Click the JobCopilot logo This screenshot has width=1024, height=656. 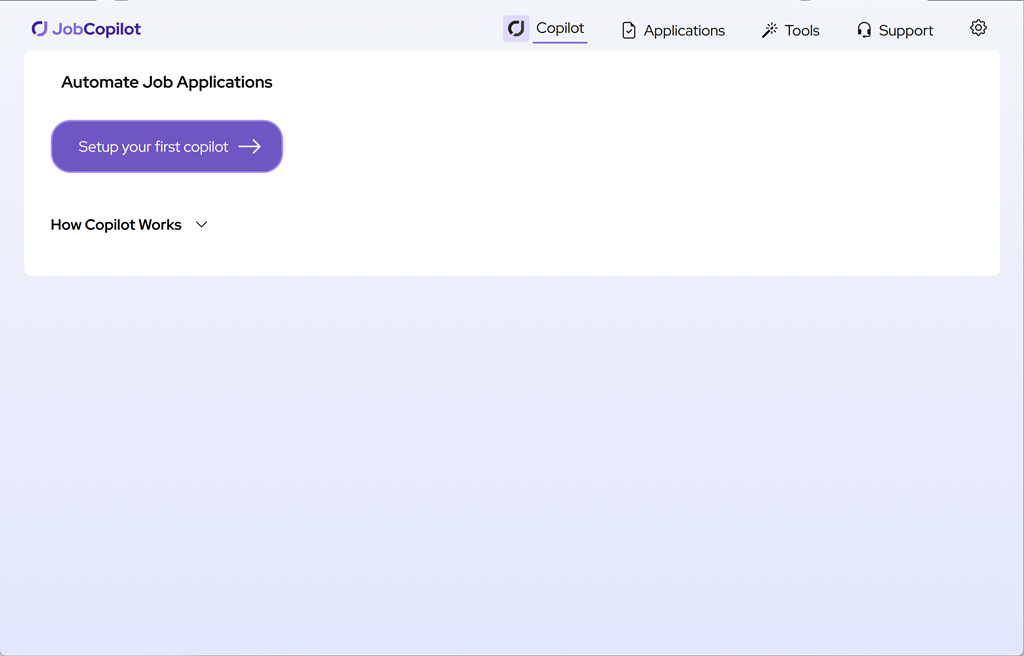click(86, 29)
